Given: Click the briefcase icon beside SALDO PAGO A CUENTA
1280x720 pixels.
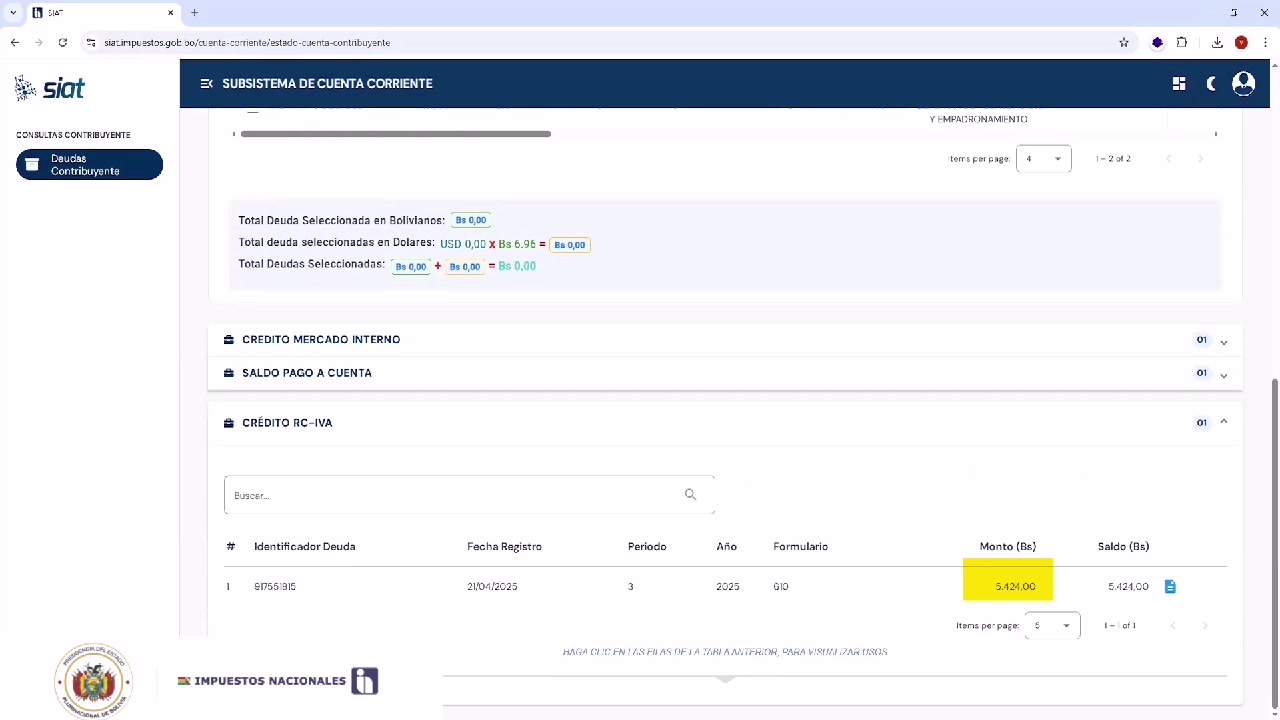Looking at the screenshot, I should [229, 373].
